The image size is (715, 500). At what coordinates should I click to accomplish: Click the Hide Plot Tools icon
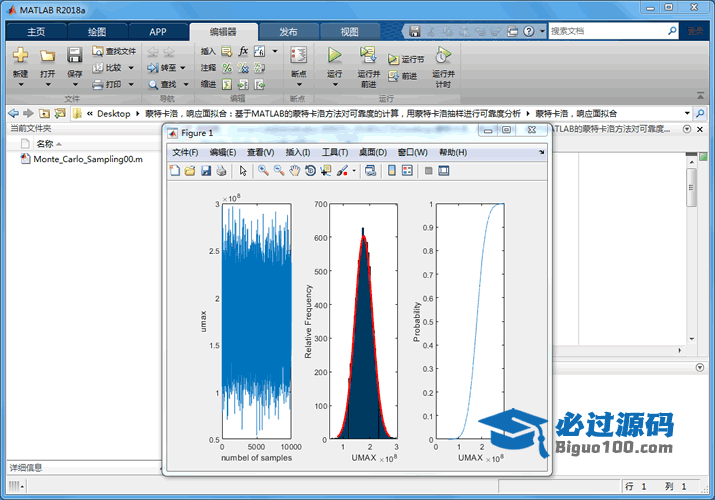coord(428,171)
